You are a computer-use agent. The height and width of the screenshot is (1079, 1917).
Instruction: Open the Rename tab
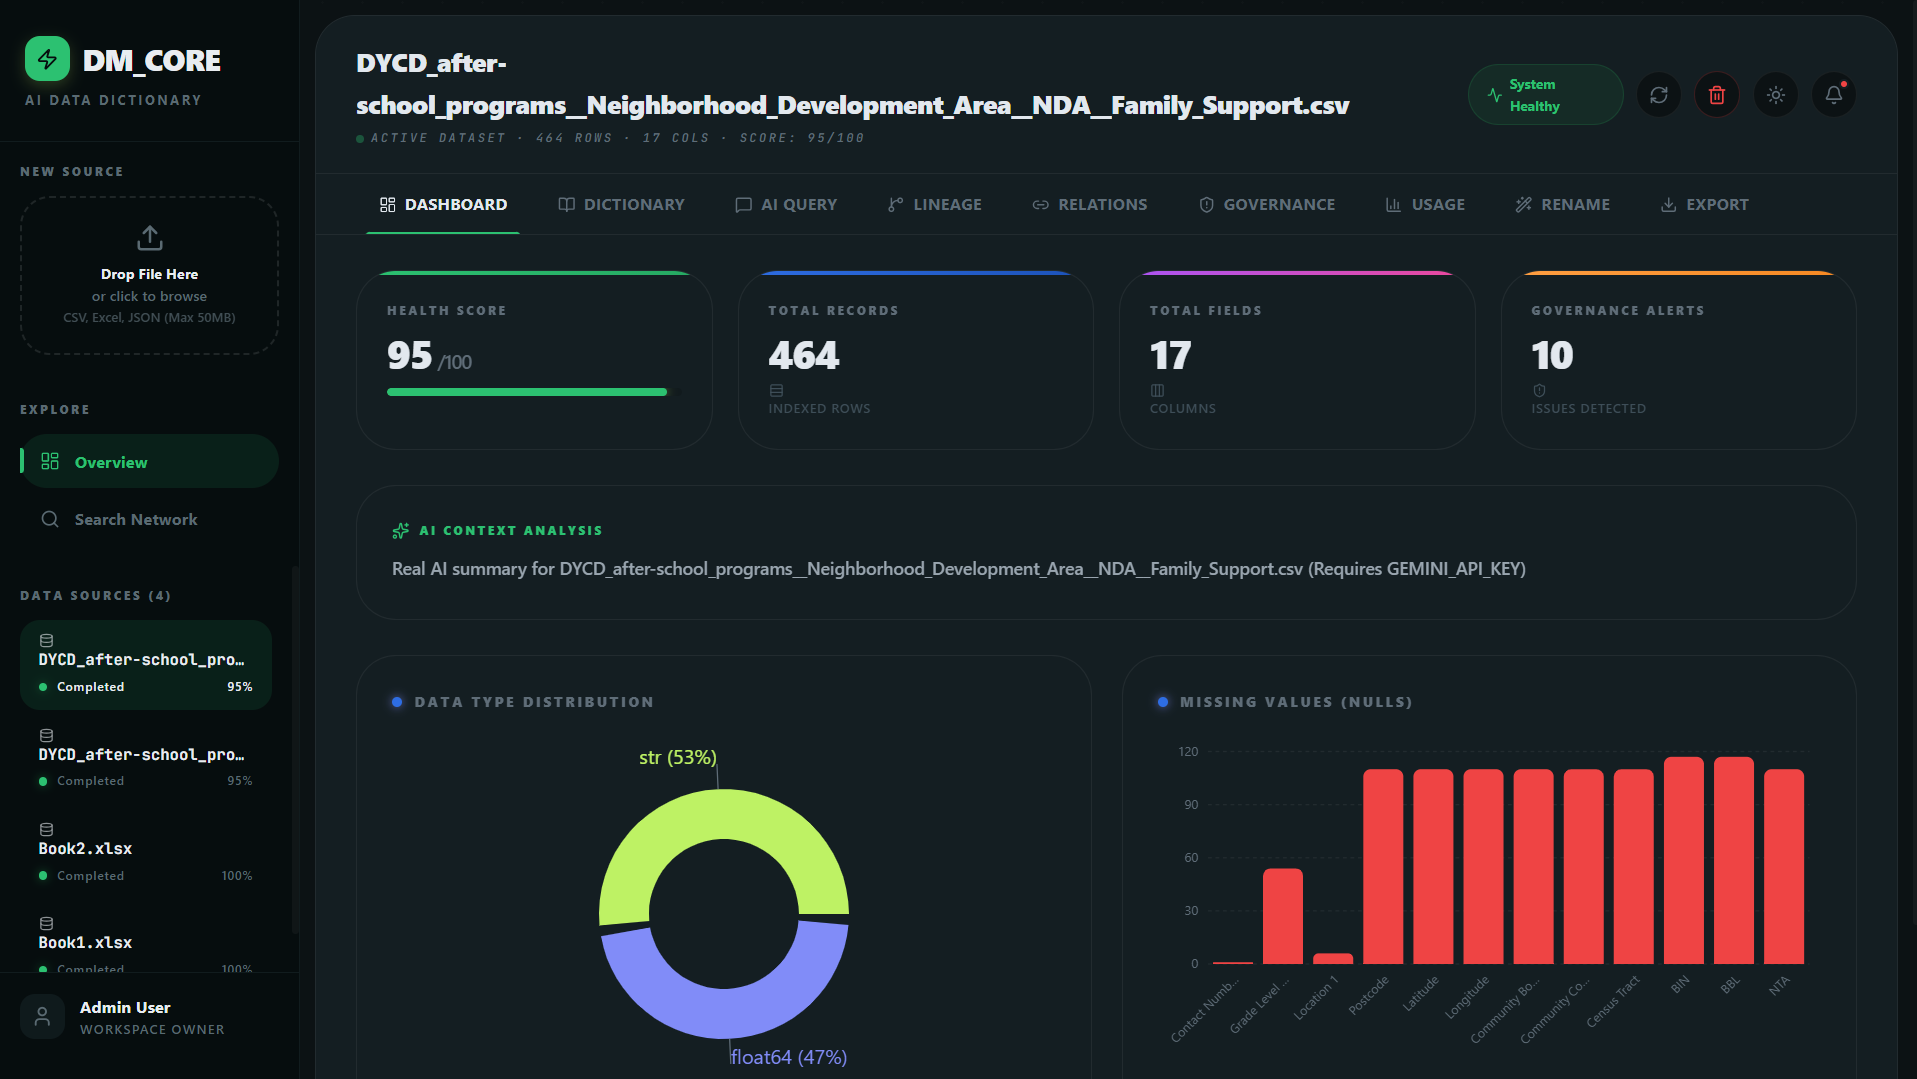click(1563, 204)
